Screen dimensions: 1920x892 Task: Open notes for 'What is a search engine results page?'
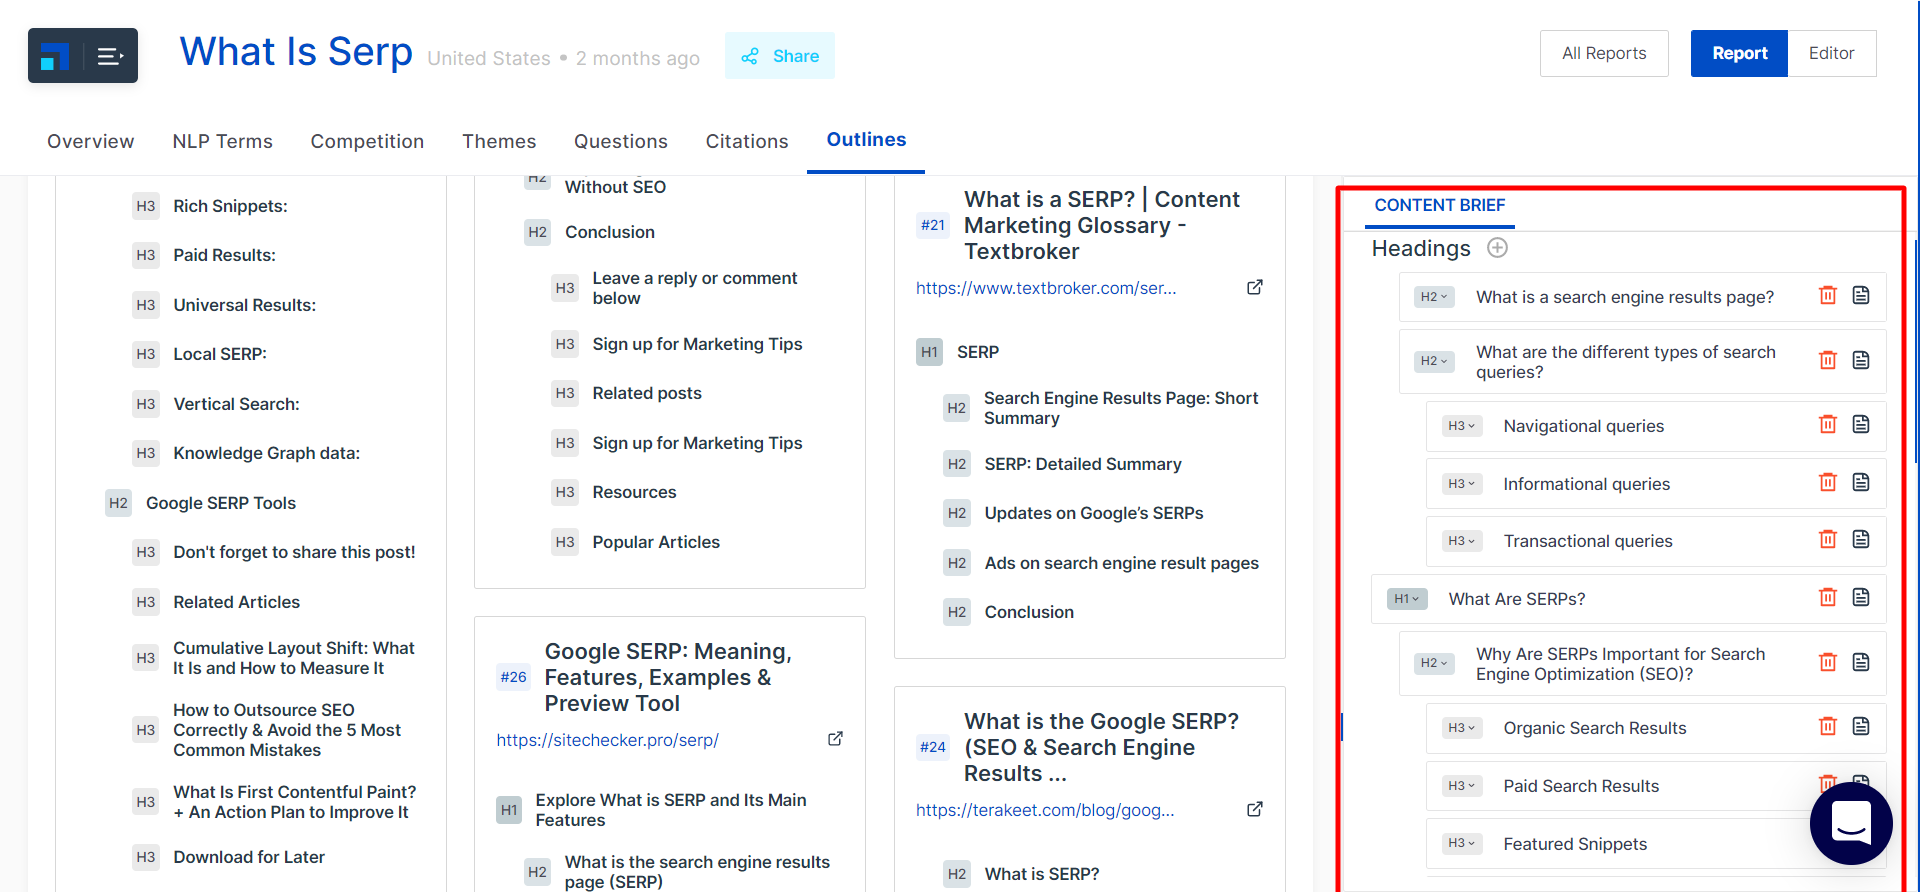(1861, 295)
